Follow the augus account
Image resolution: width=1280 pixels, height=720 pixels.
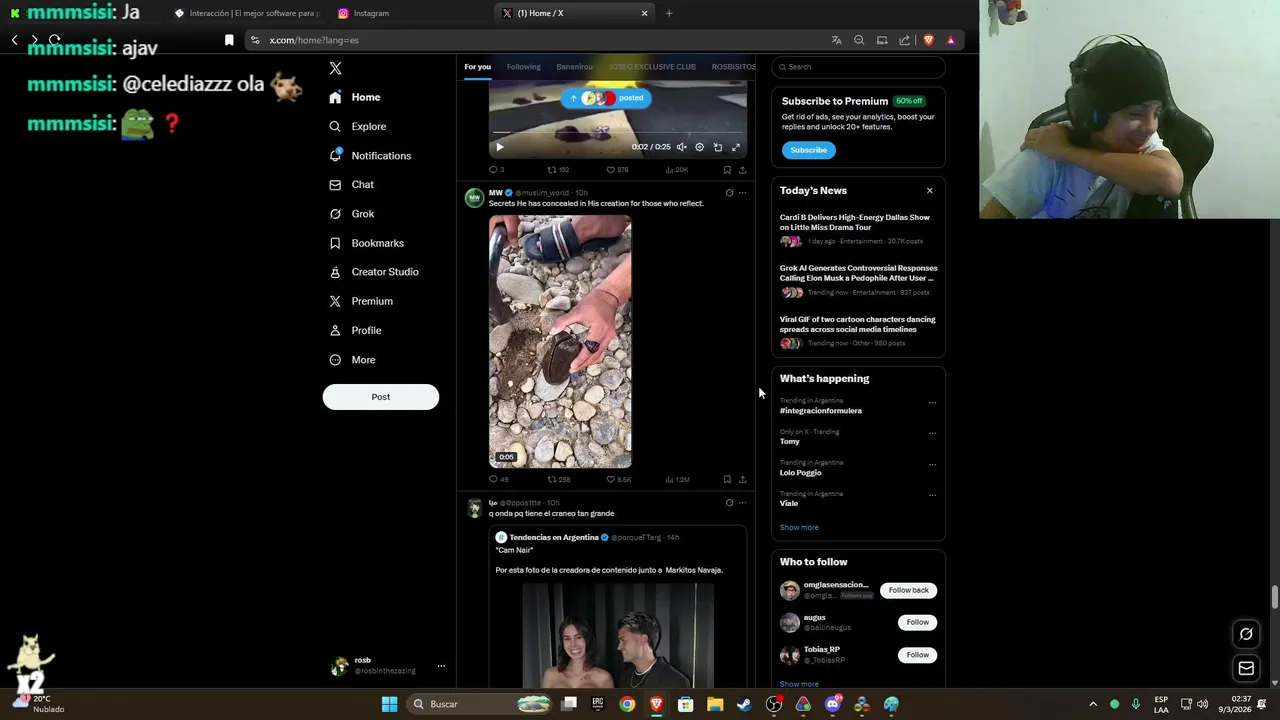[917, 622]
